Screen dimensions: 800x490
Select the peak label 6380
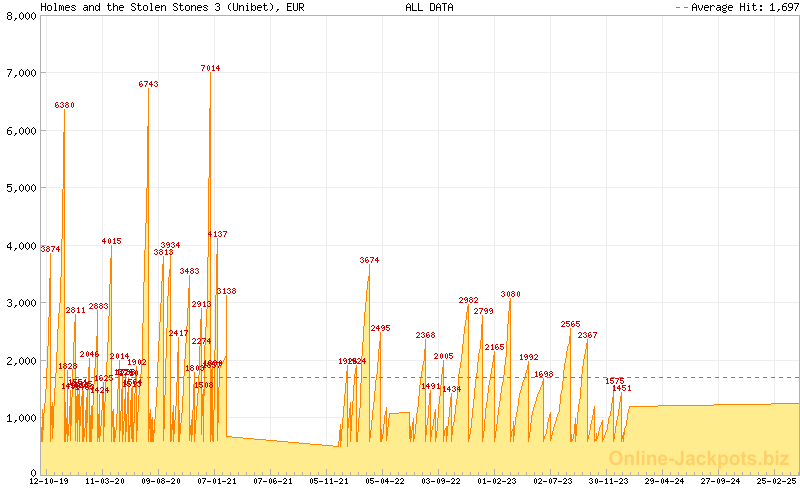point(64,105)
